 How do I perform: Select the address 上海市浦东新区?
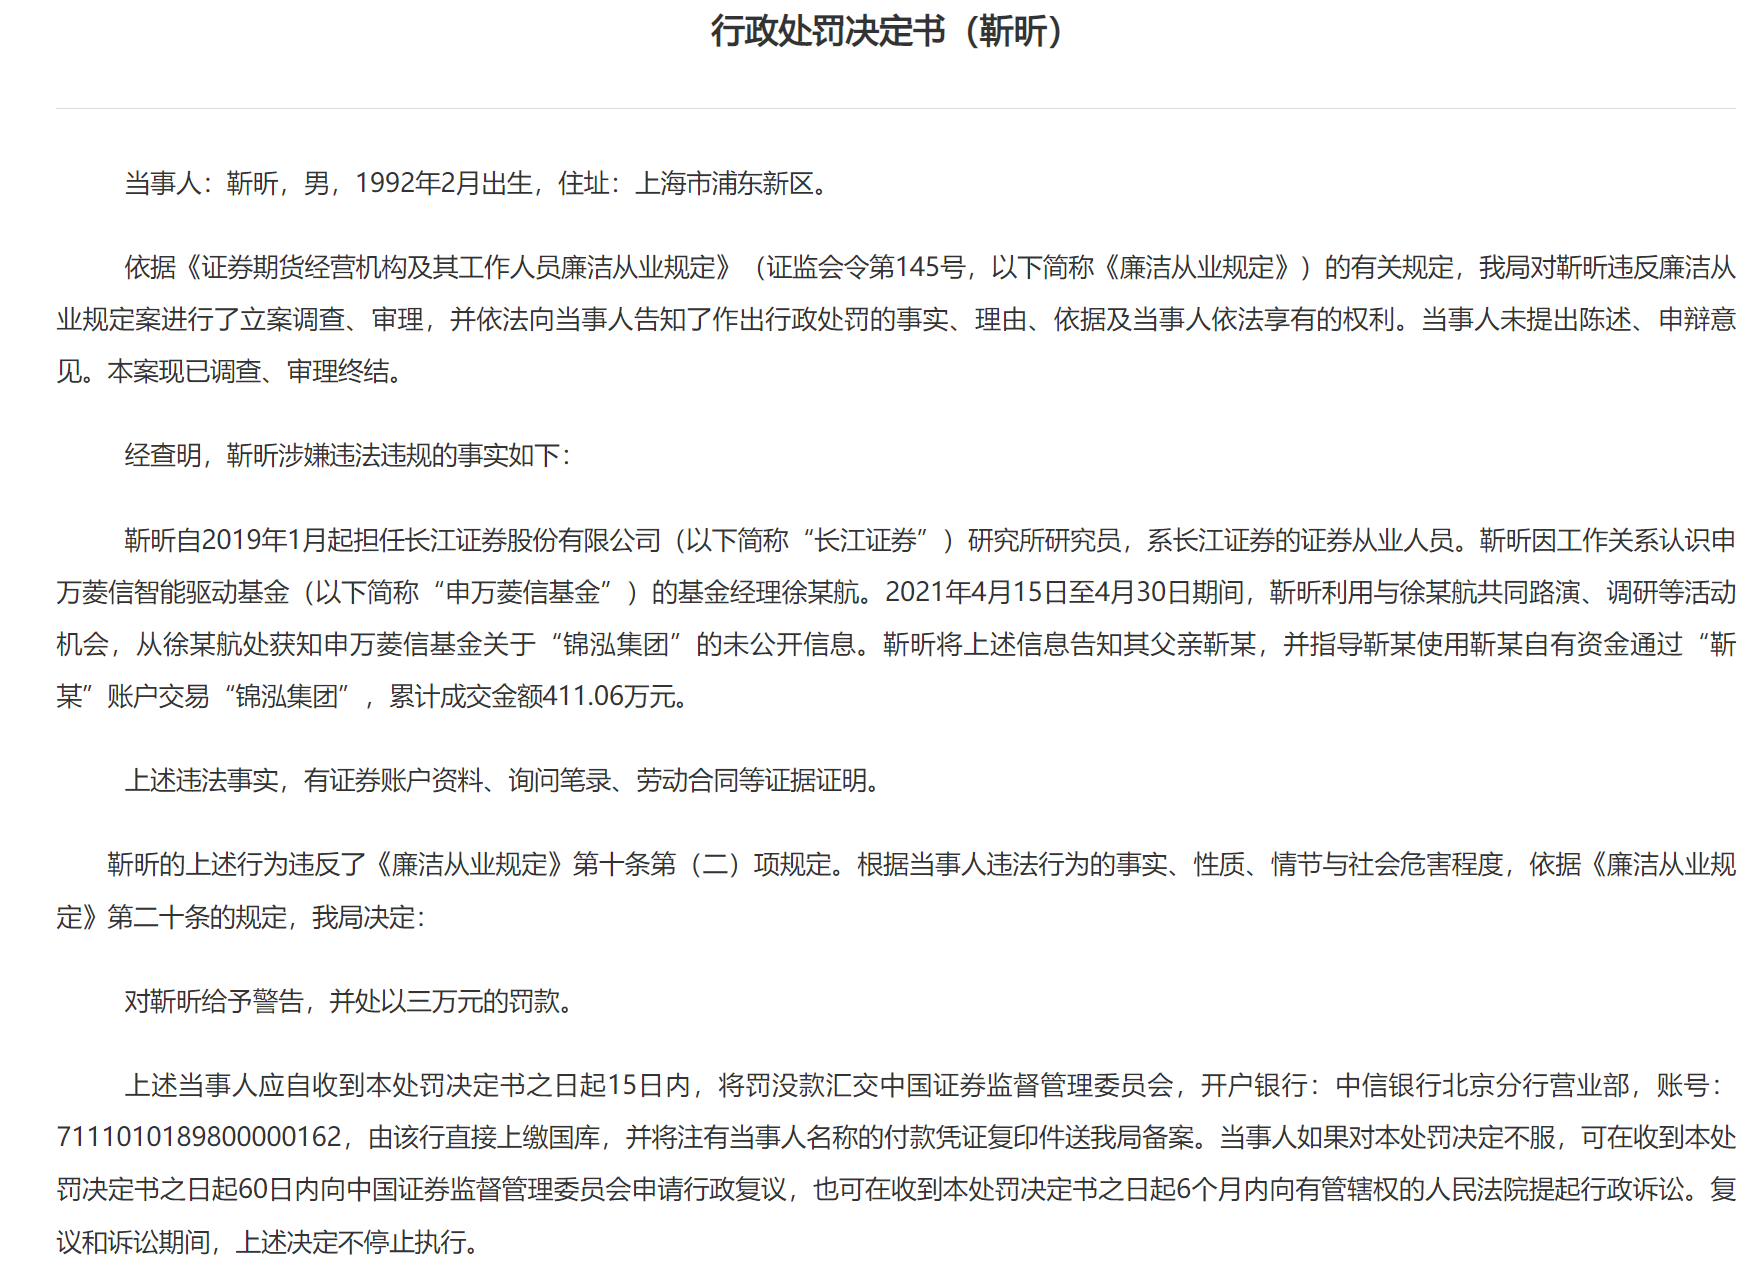tap(724, 183)
